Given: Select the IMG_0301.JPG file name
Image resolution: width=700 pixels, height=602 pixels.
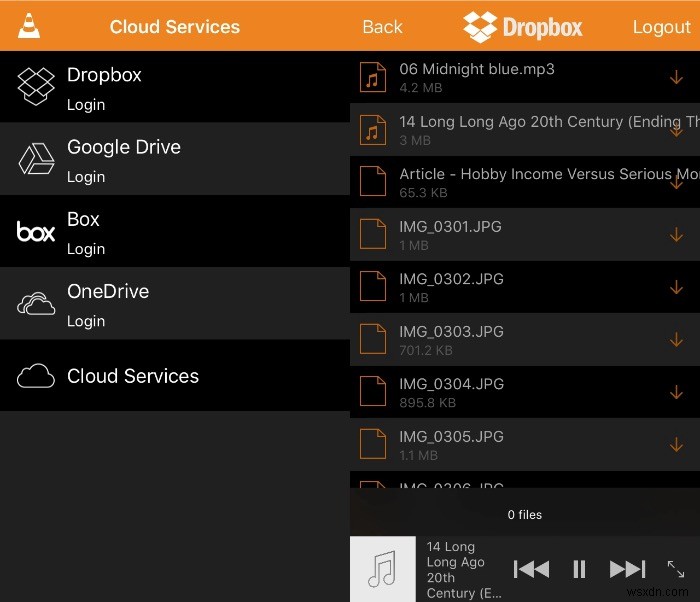Looking at the screenshot, I should [x=450, y=227].
